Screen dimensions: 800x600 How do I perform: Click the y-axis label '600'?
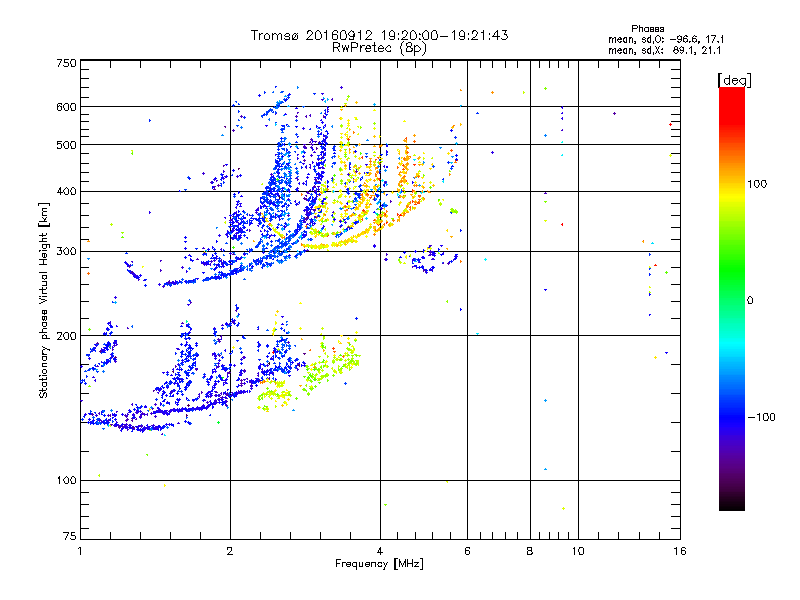[x=66, y=107]
